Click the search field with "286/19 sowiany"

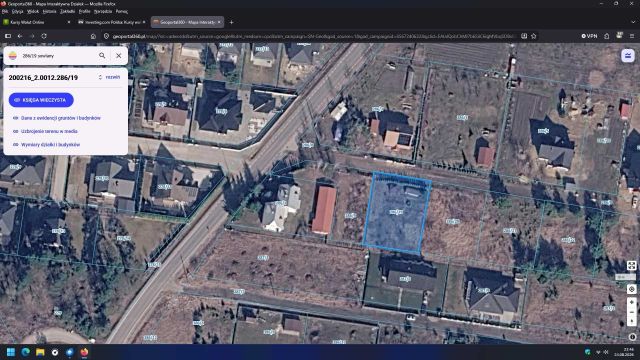57,56
